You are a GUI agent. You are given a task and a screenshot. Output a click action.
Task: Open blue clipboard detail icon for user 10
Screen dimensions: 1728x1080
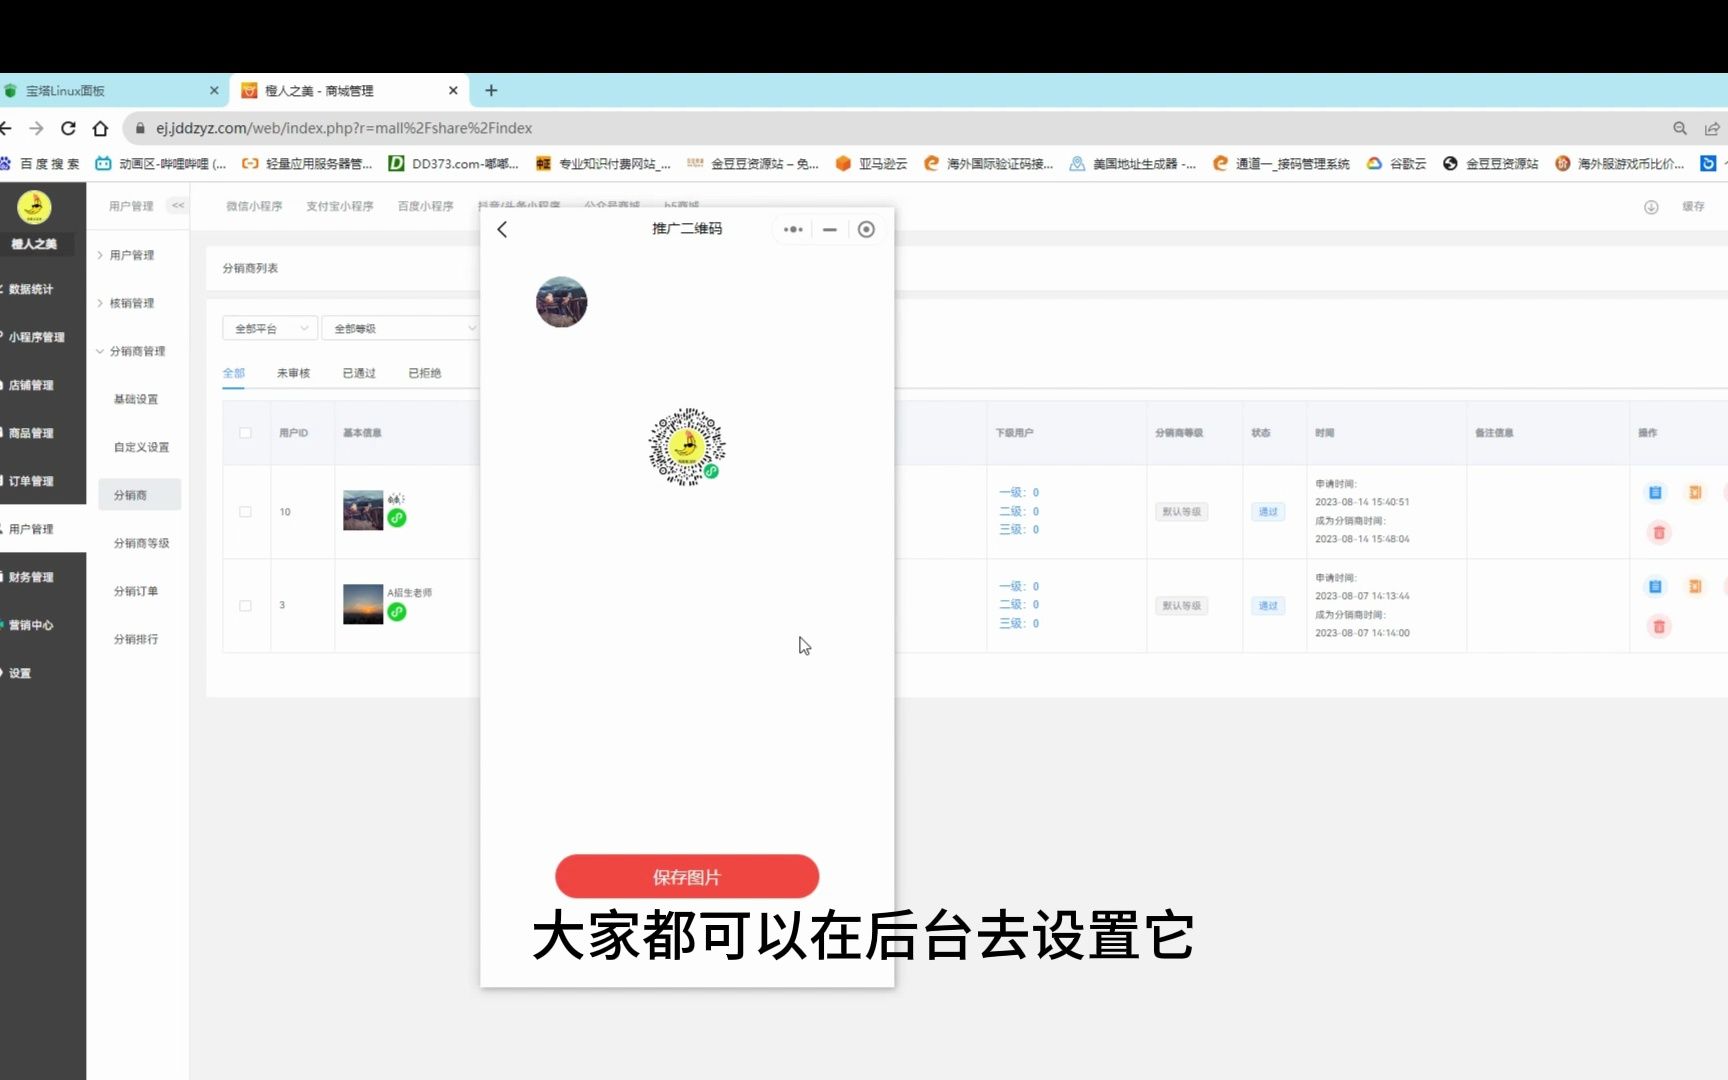pos(1655,492)
